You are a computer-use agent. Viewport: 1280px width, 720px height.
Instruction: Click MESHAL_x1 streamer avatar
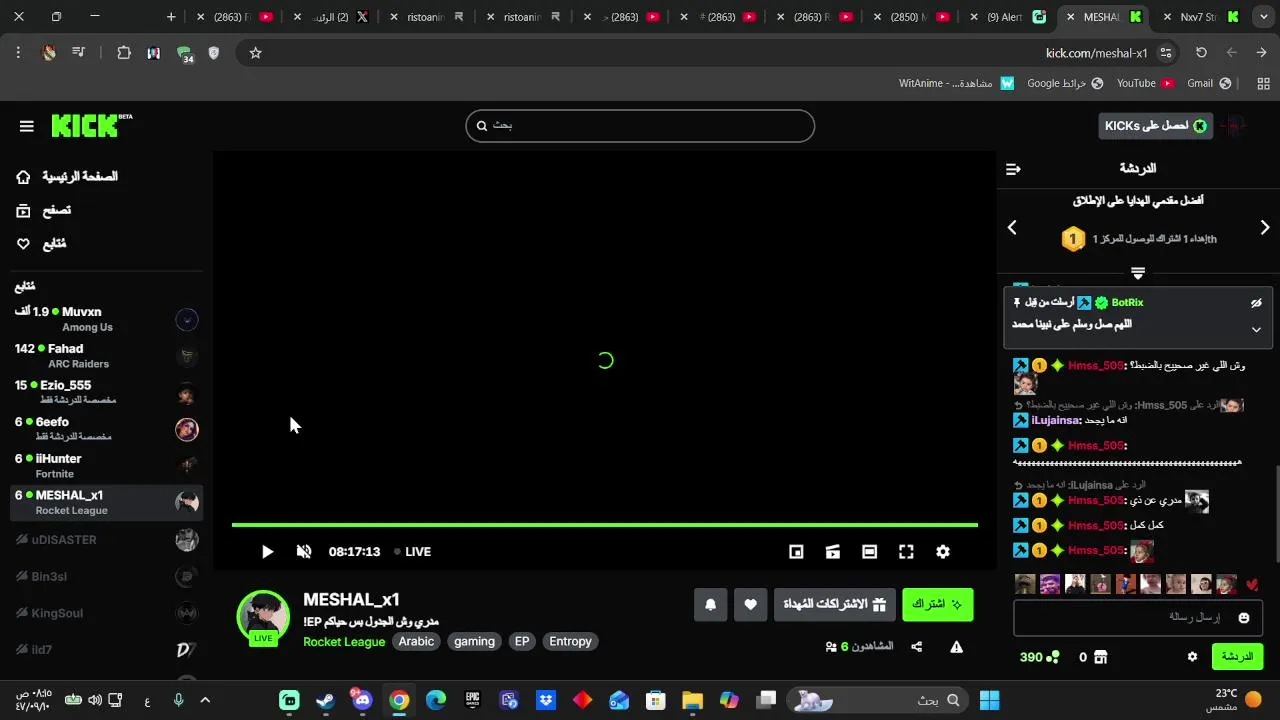(x=263, y=616)
